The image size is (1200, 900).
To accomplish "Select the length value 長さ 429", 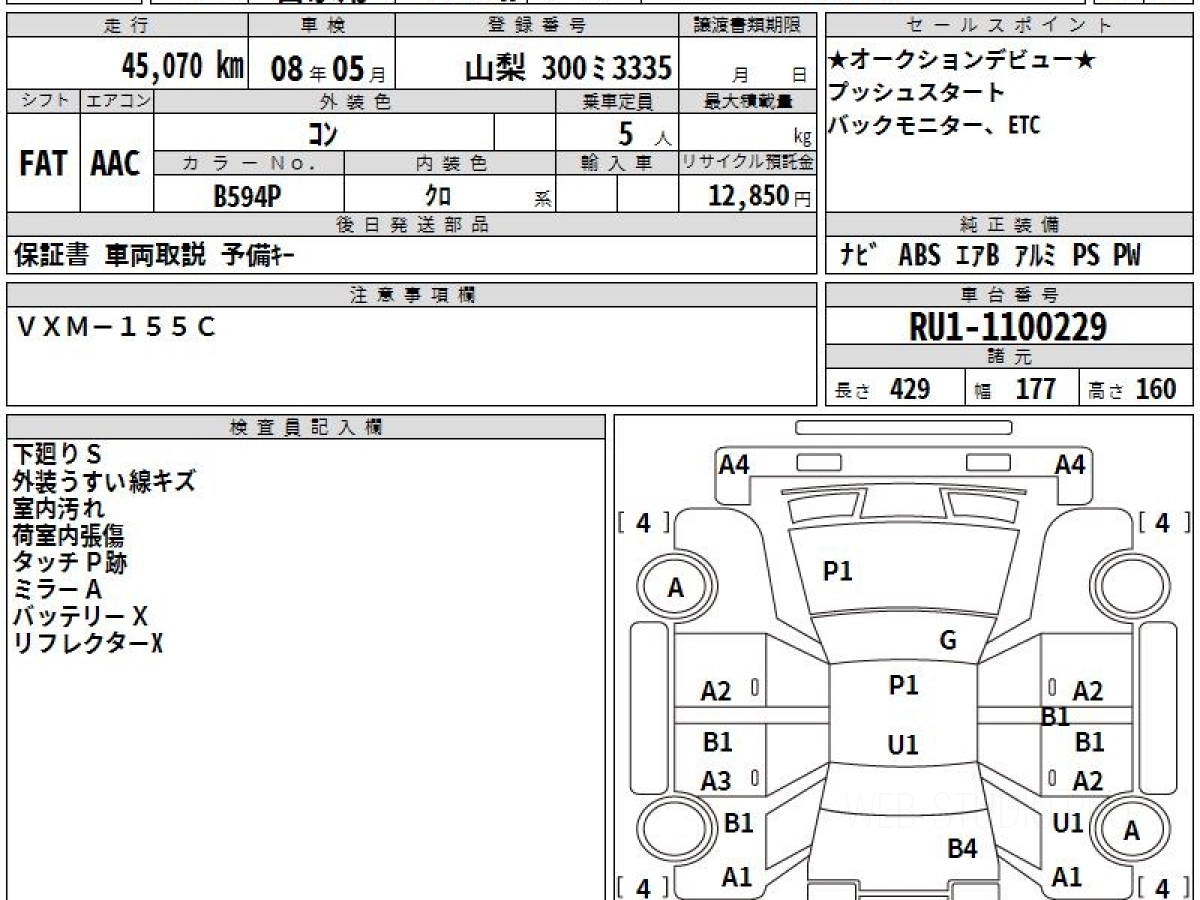I will coord(882,389).
